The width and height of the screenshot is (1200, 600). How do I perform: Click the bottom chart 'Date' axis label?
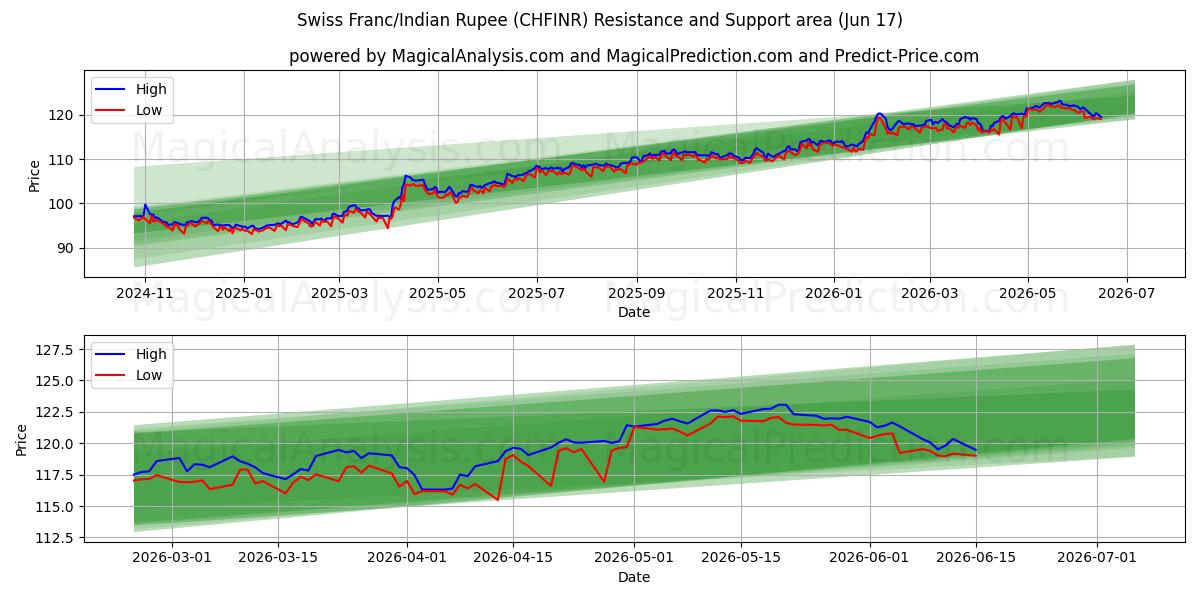click(x=634, y=577)
